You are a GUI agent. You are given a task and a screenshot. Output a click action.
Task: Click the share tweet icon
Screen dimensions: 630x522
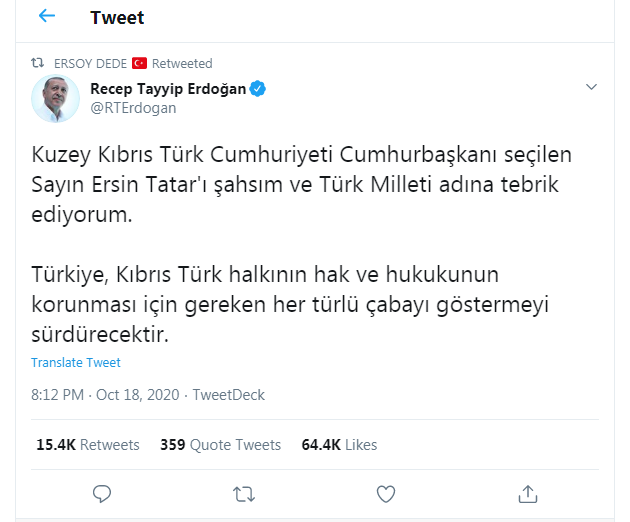pyautogui.click(x=527, y=492)
